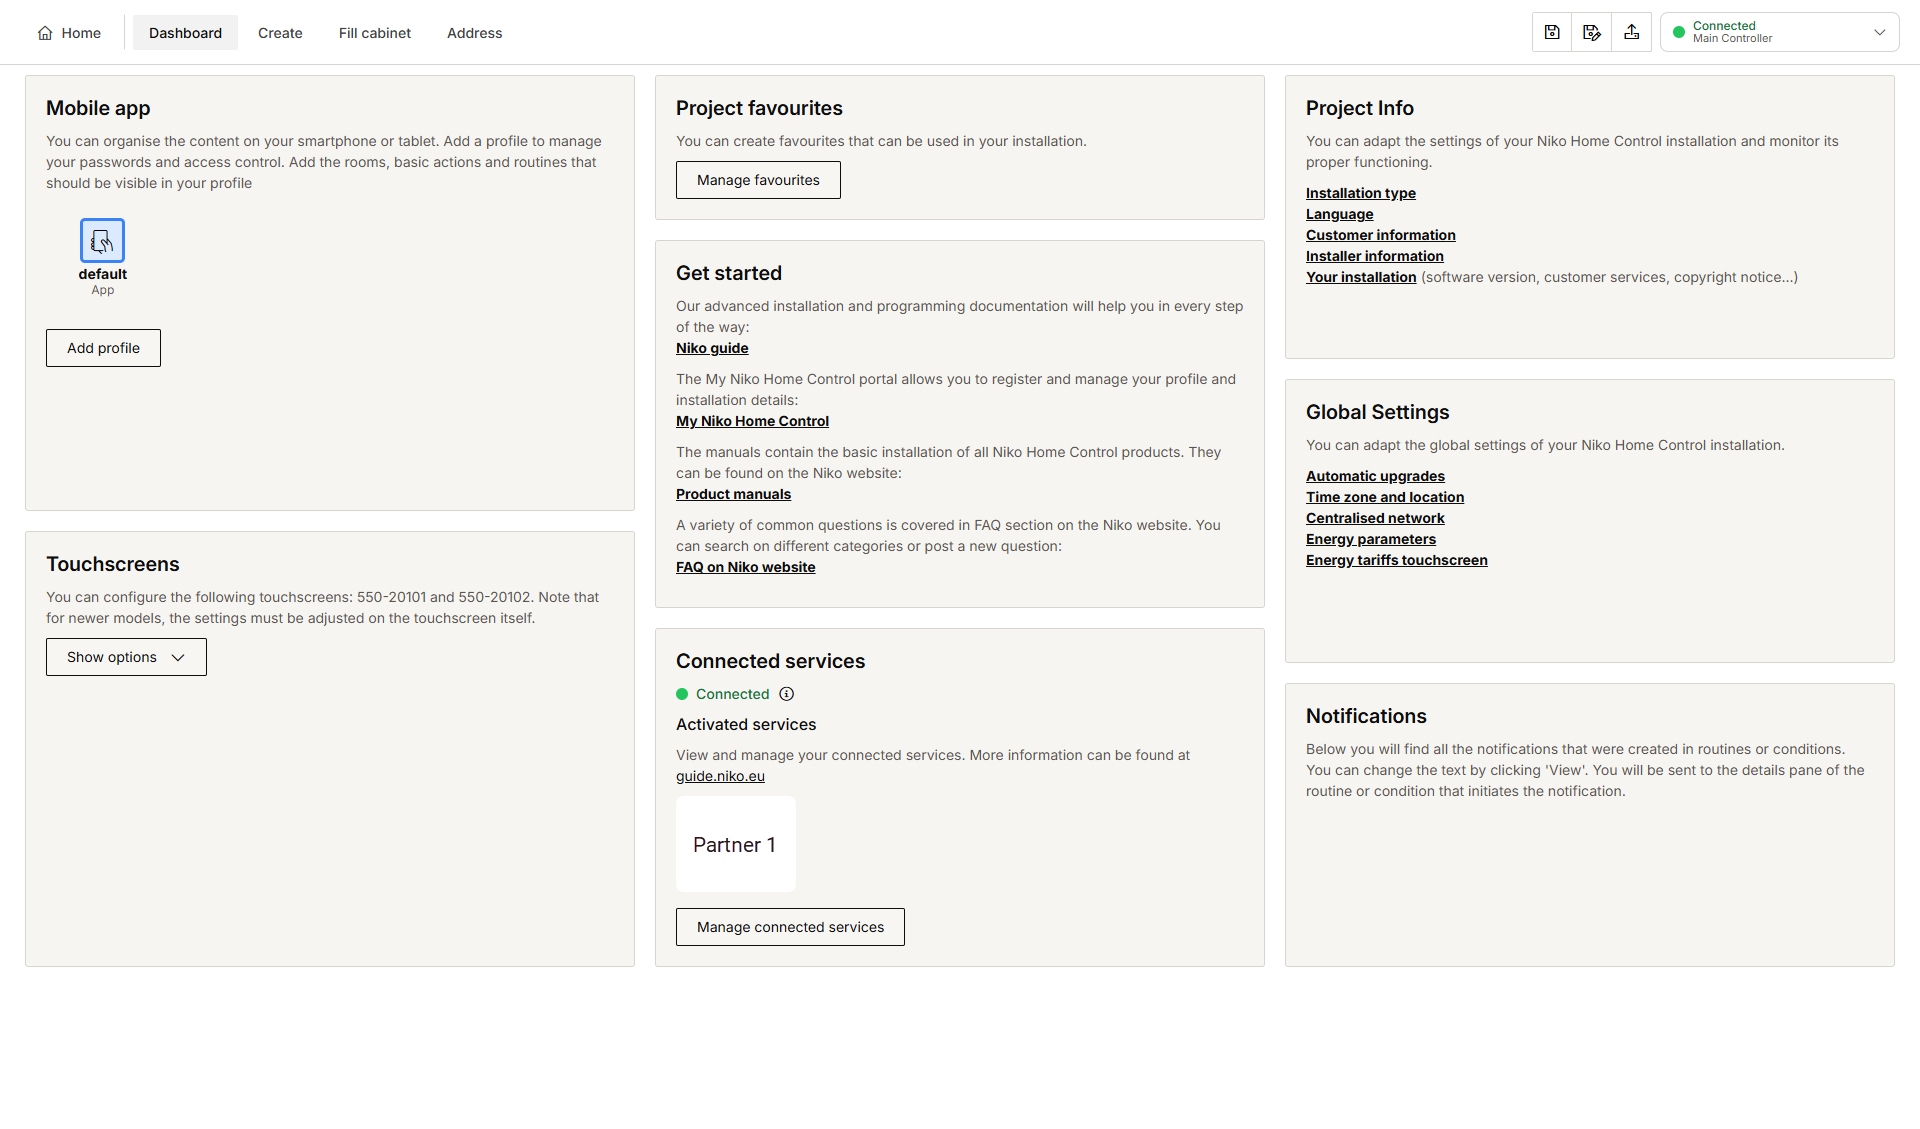The width and height of the screenshot is (1920, 1129).
Task: Open the default App profile icon
Action: 102,241
